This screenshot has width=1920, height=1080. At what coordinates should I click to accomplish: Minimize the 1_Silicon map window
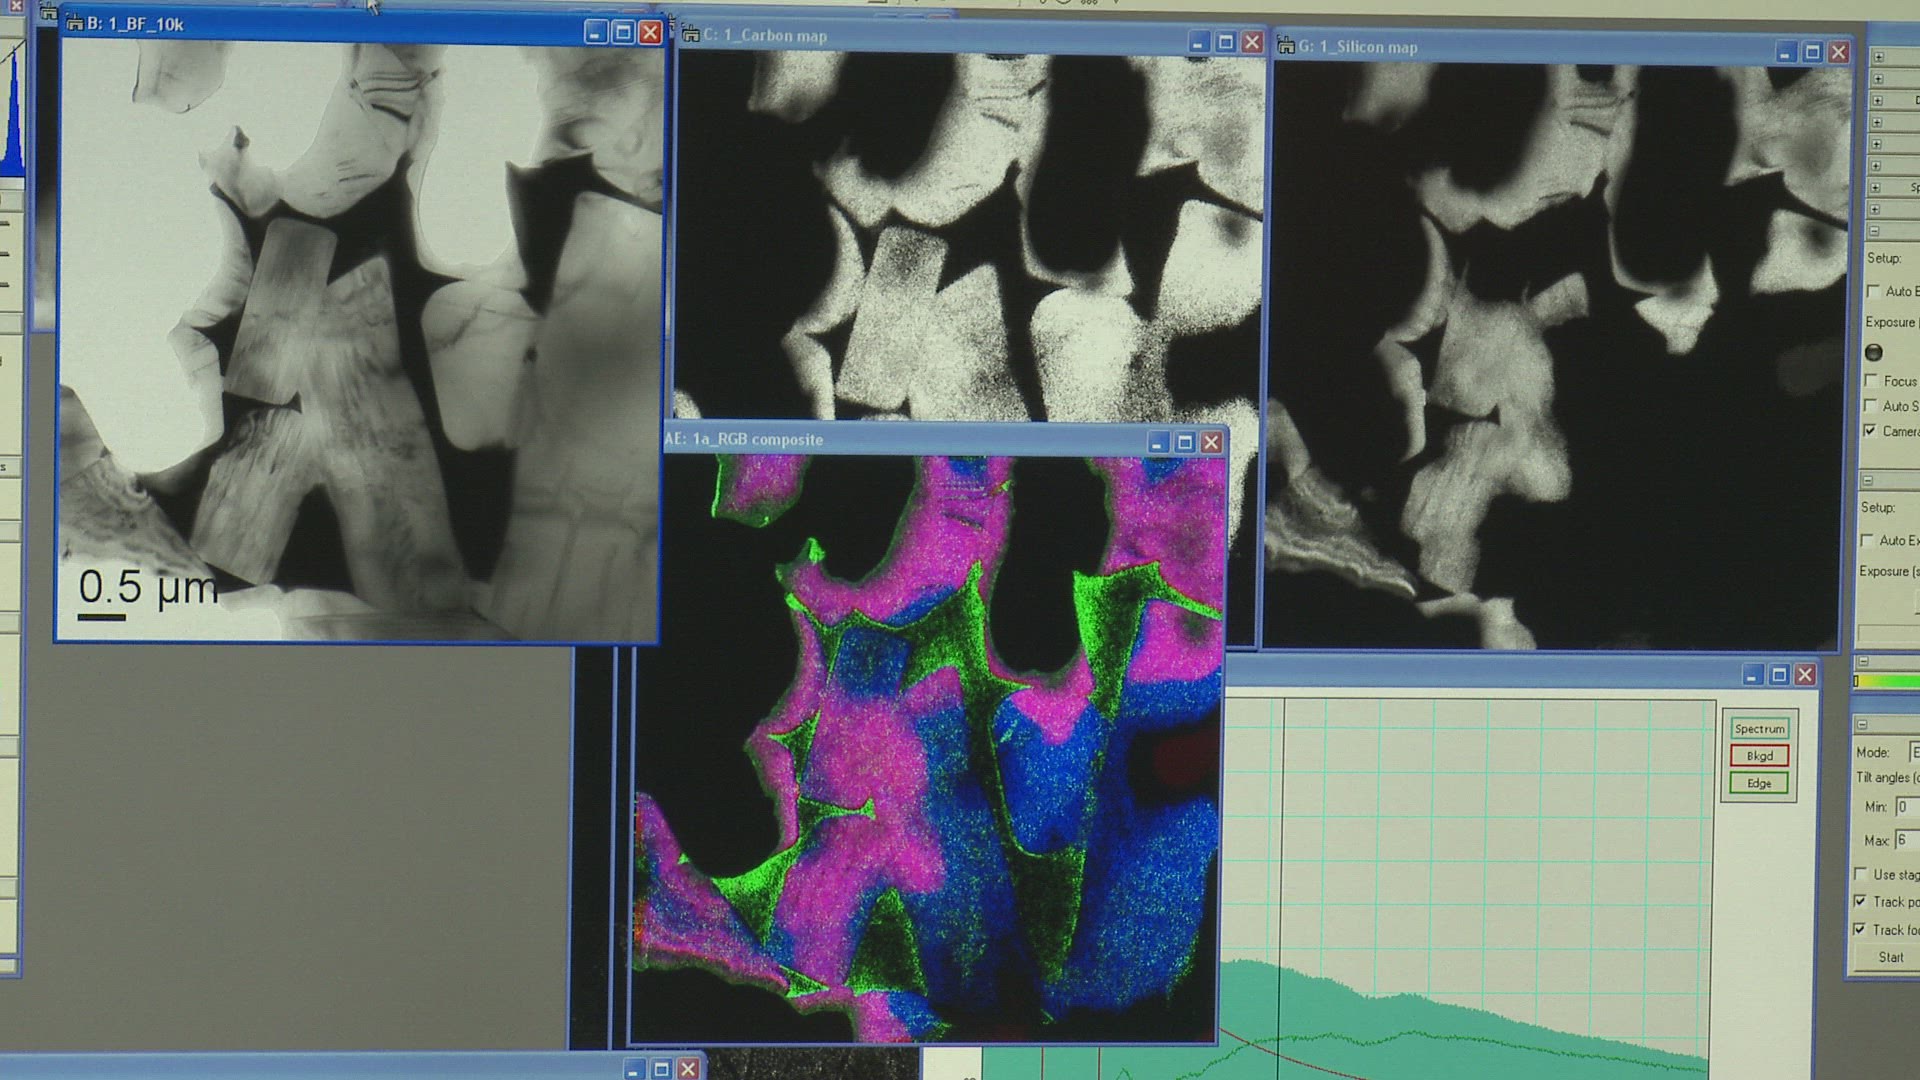tap(1785, 53)
